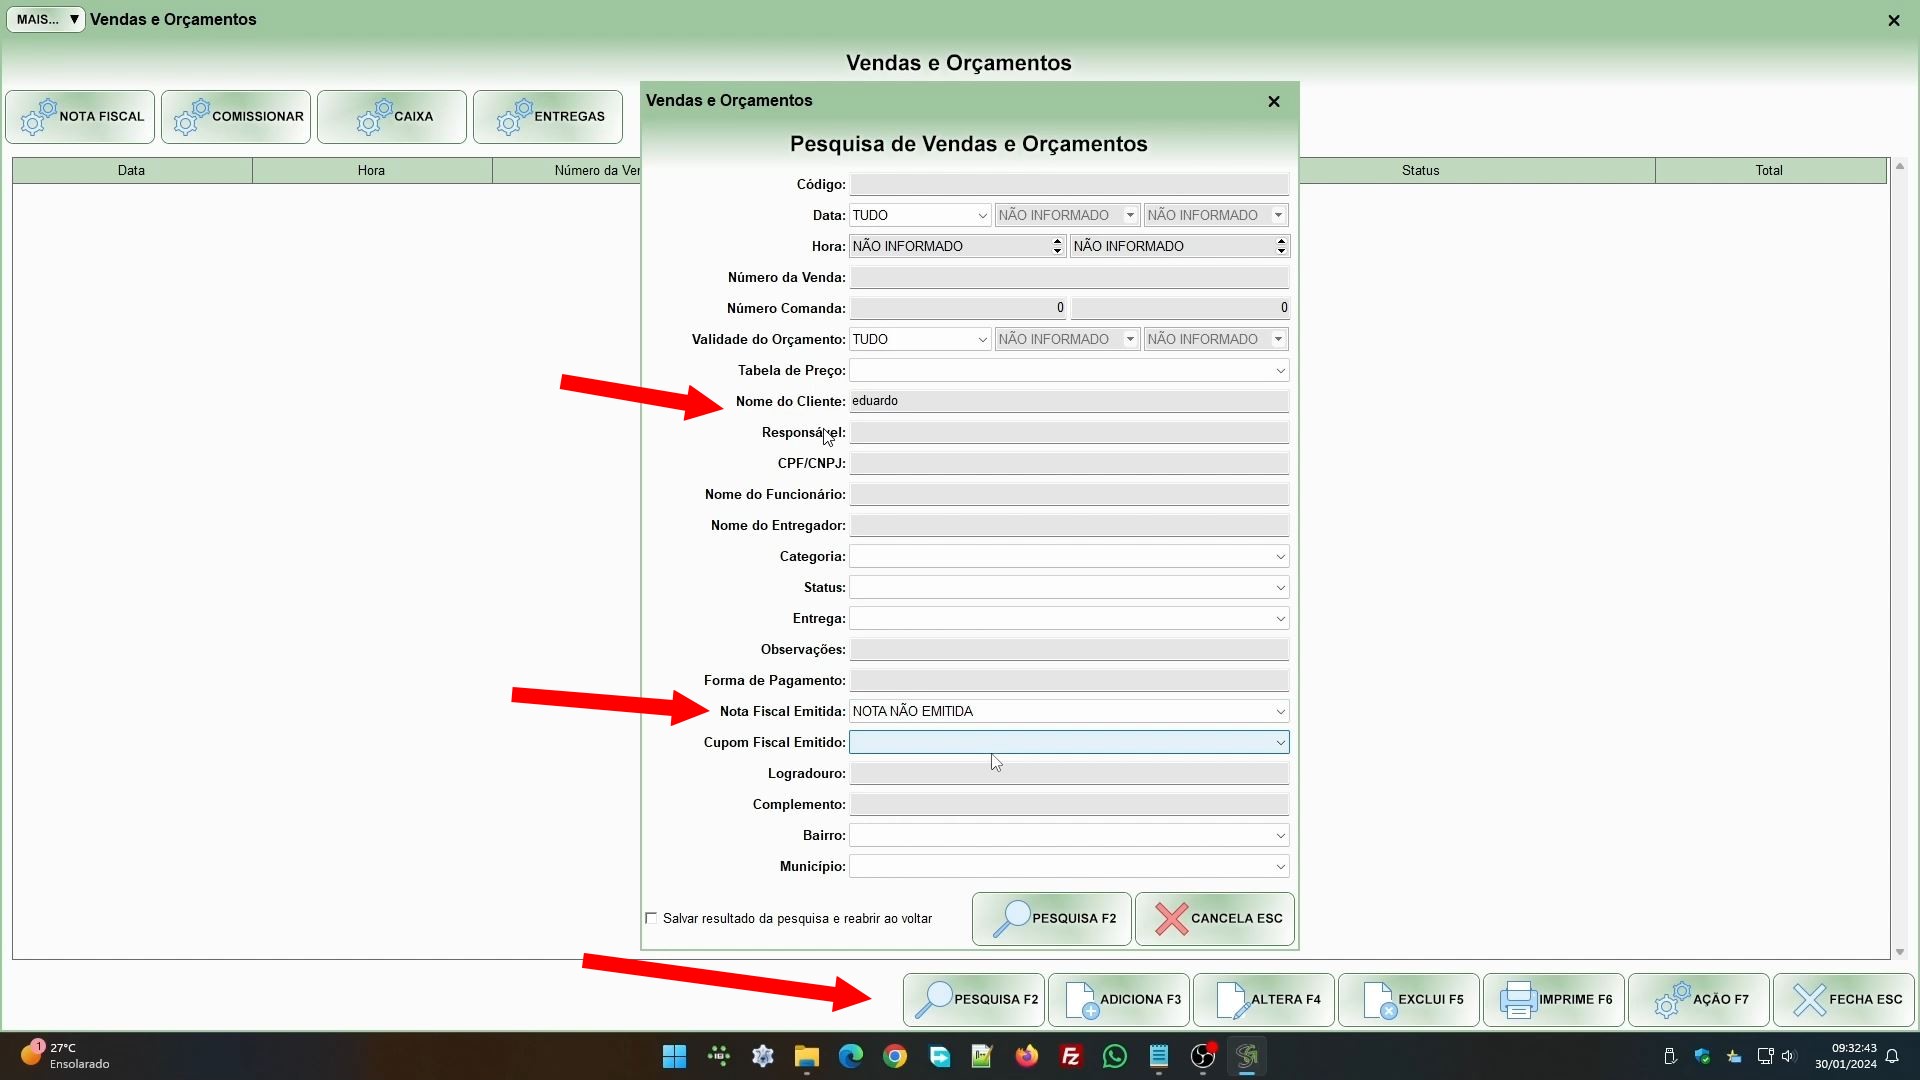The width and height of the screenshot is (1920, 1080).
Task: Click the Status column header
Action: (1420, 171)
